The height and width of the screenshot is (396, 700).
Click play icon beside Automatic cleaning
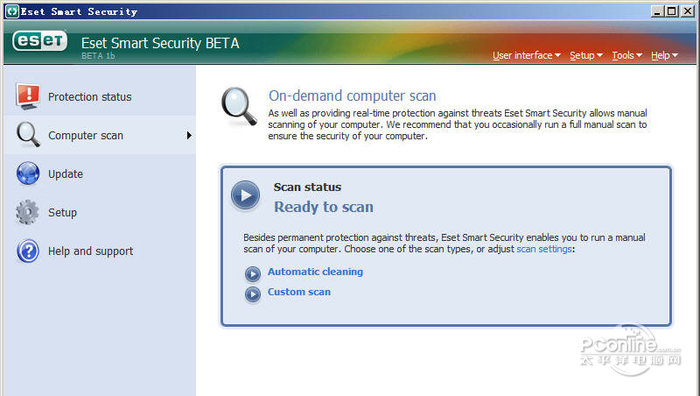pos(253,273)
